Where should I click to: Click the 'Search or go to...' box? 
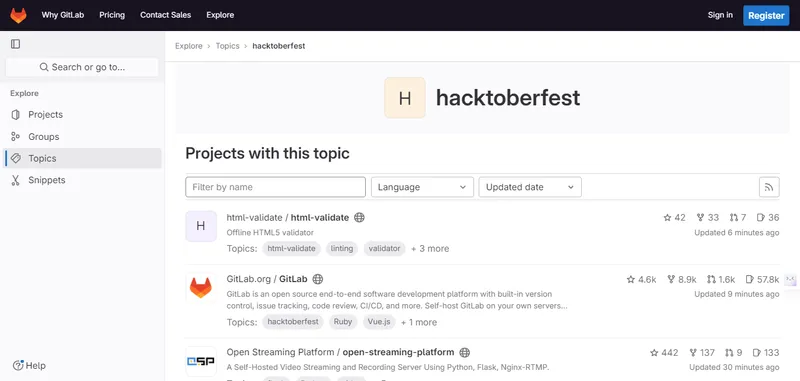(x=82, y=67)
